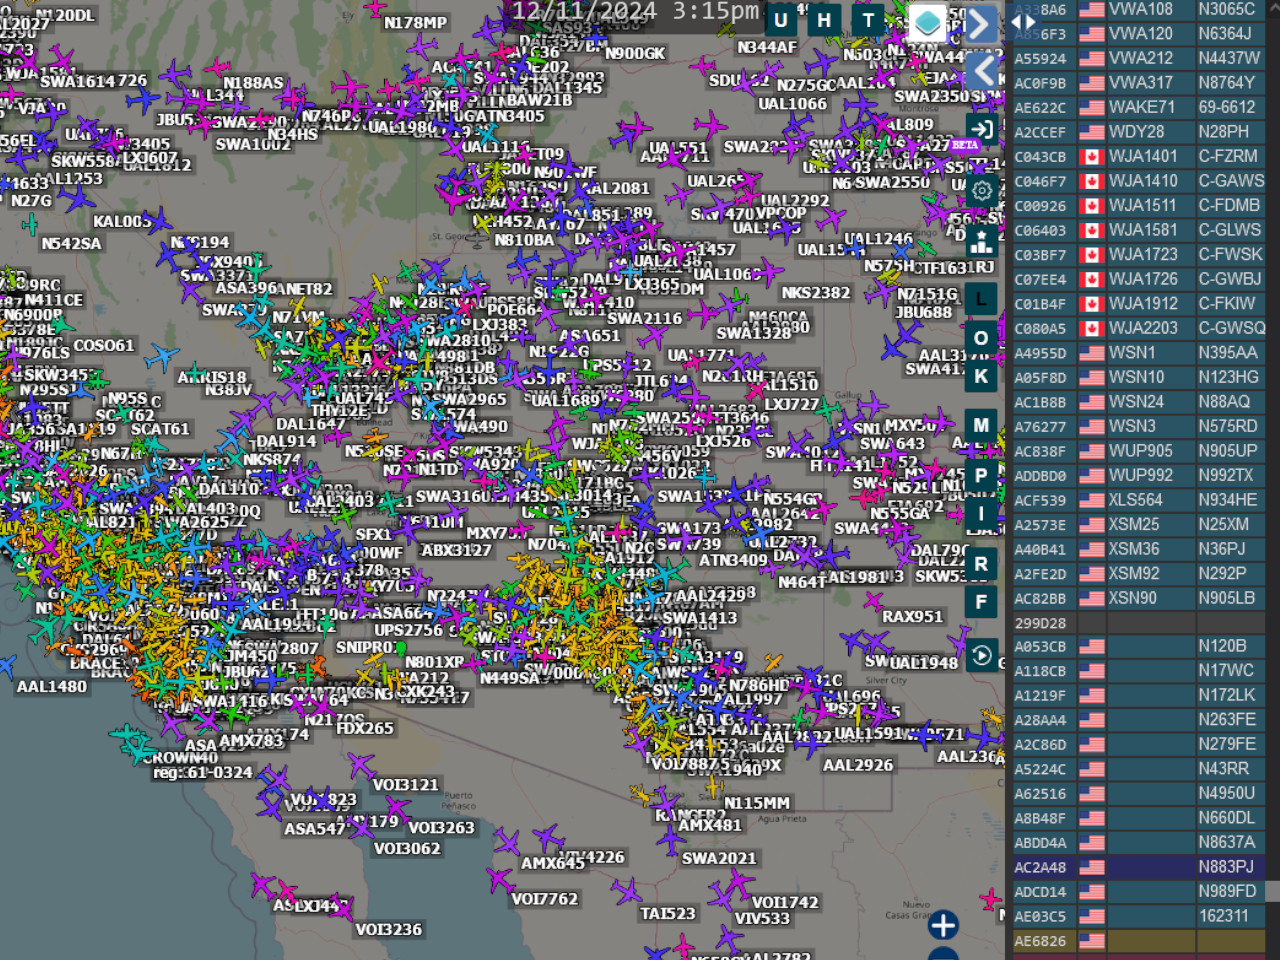Select the VWA317 aircraft row
The image size is (1280, 960).
(1138, 83)
